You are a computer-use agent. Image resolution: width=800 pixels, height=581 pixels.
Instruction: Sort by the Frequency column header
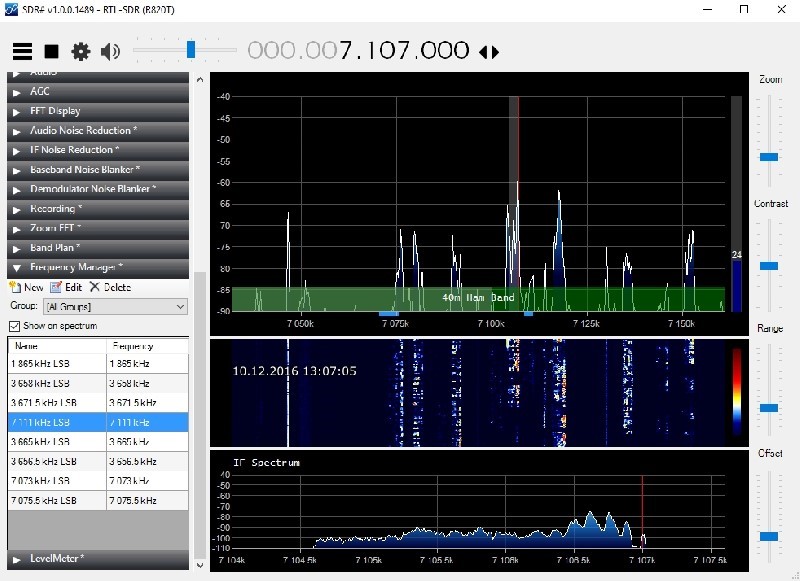(147, 346)
